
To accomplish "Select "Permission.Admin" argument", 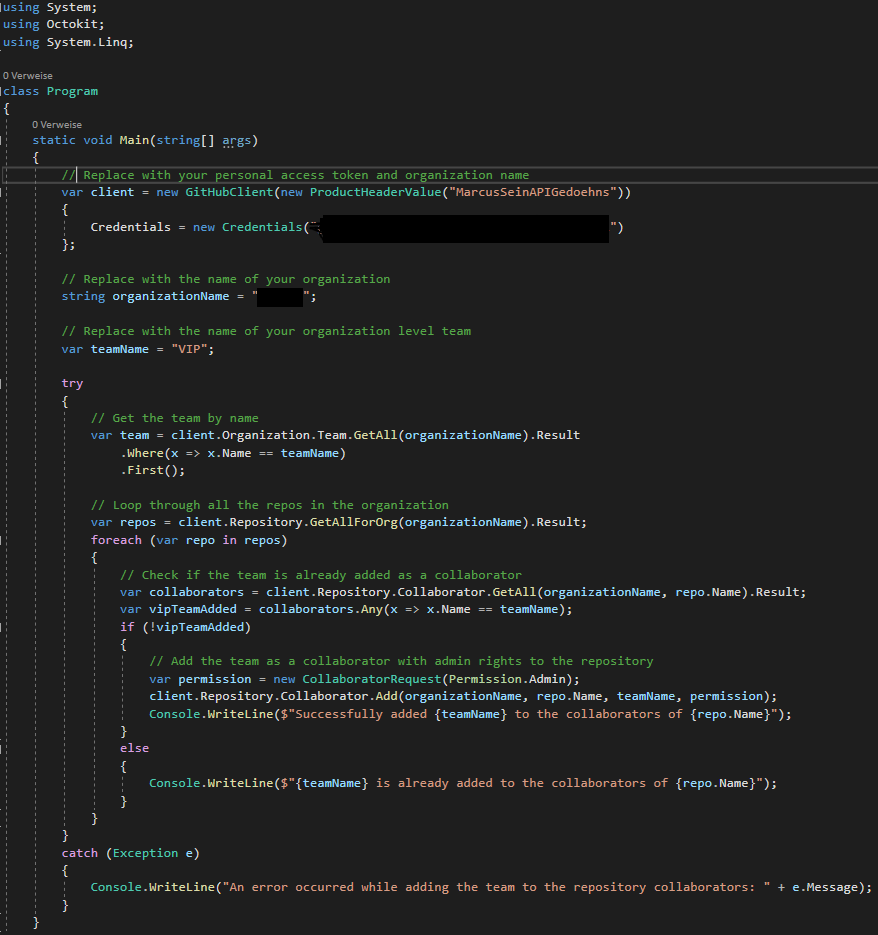I will (507, 679).
